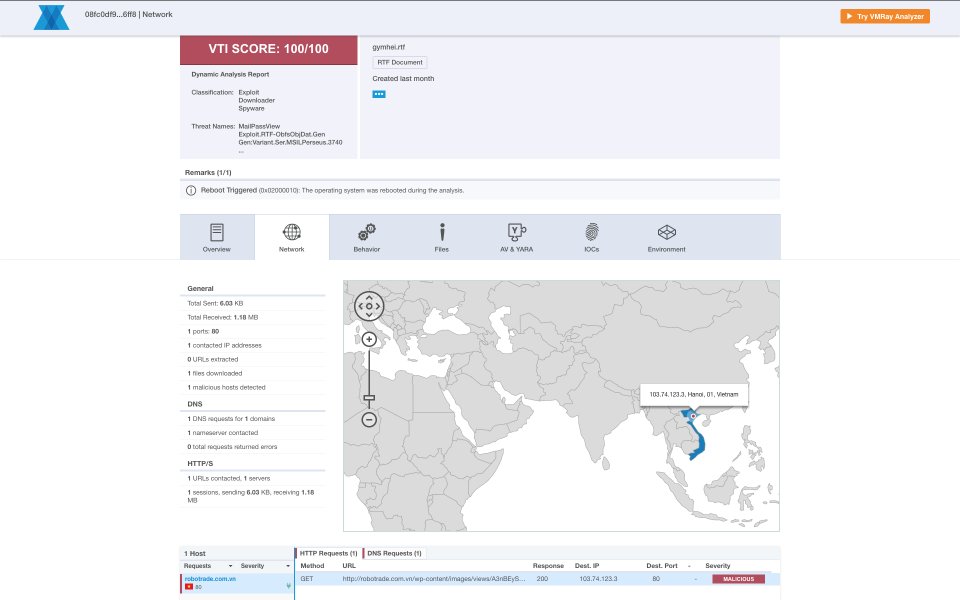Viewport: 960px width, 600px height.
Task: Click the Try VMRay Analyzer button
Action: pyautogui.click(x=884, y=16)
